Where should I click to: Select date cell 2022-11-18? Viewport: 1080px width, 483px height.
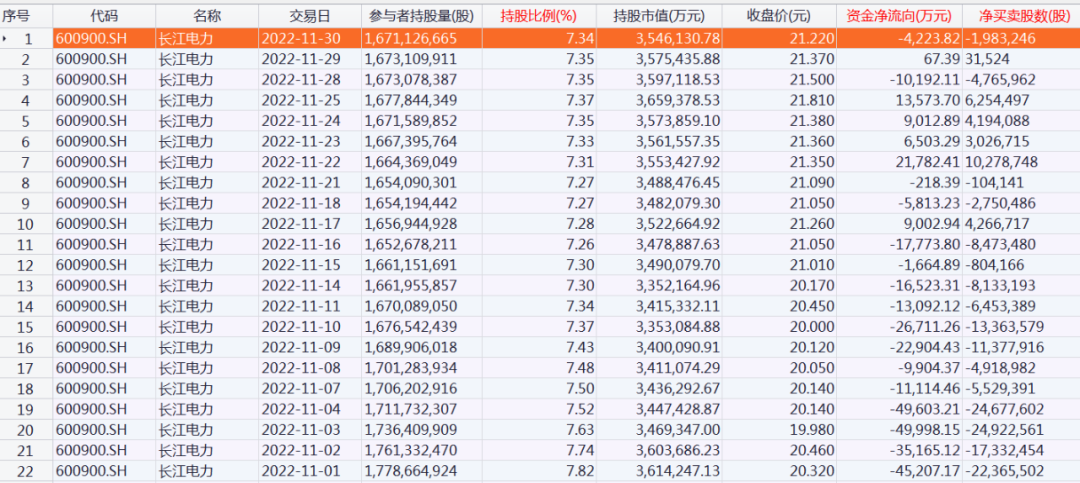pyautogui.click(x=301, y=203)
